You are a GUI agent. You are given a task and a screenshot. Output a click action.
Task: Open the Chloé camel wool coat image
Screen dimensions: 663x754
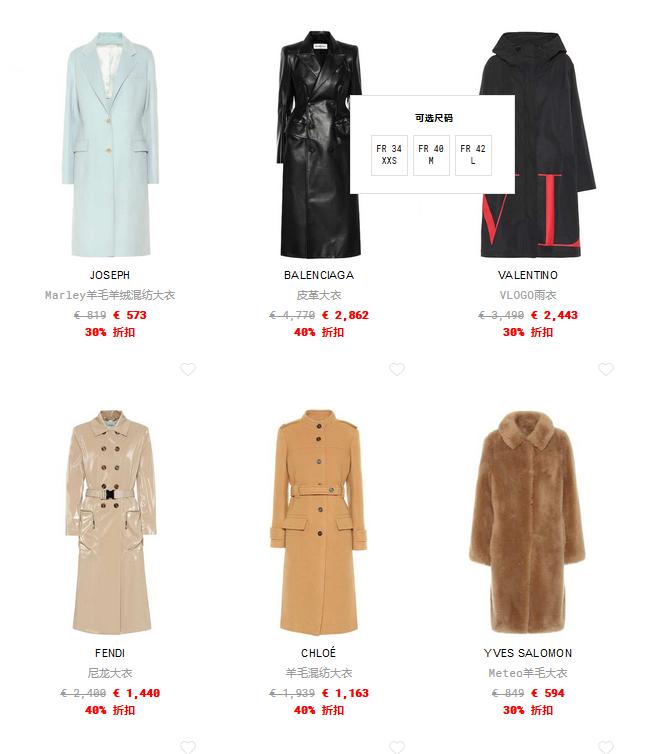pyautogui.click(x=319, y=522)
